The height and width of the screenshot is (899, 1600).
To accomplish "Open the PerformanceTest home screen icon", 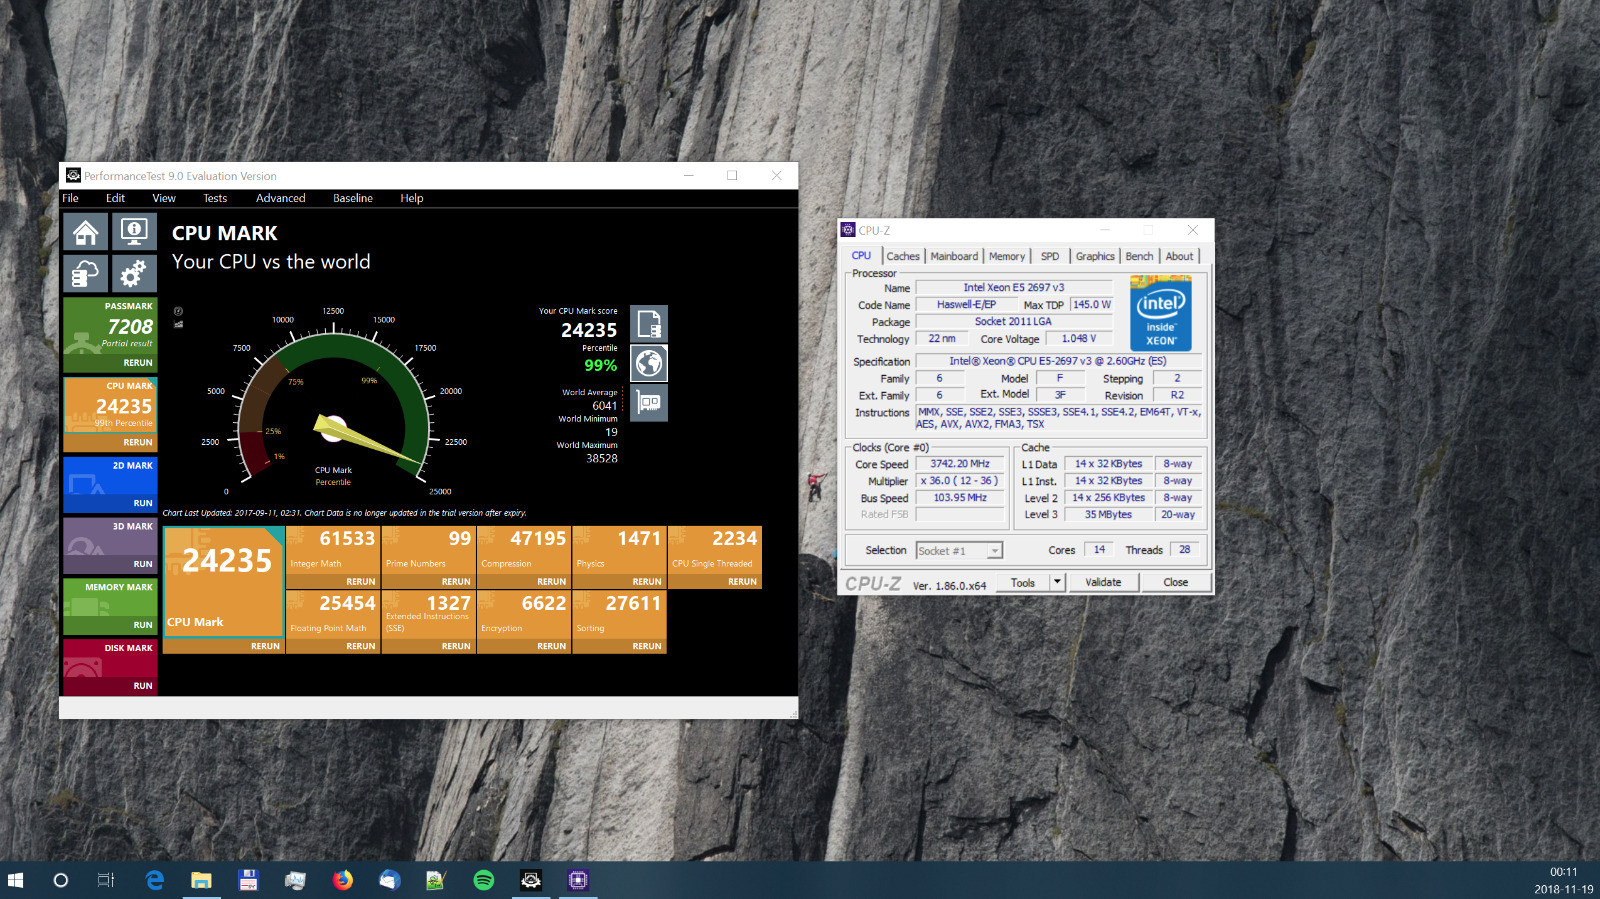I will [85, 232].
